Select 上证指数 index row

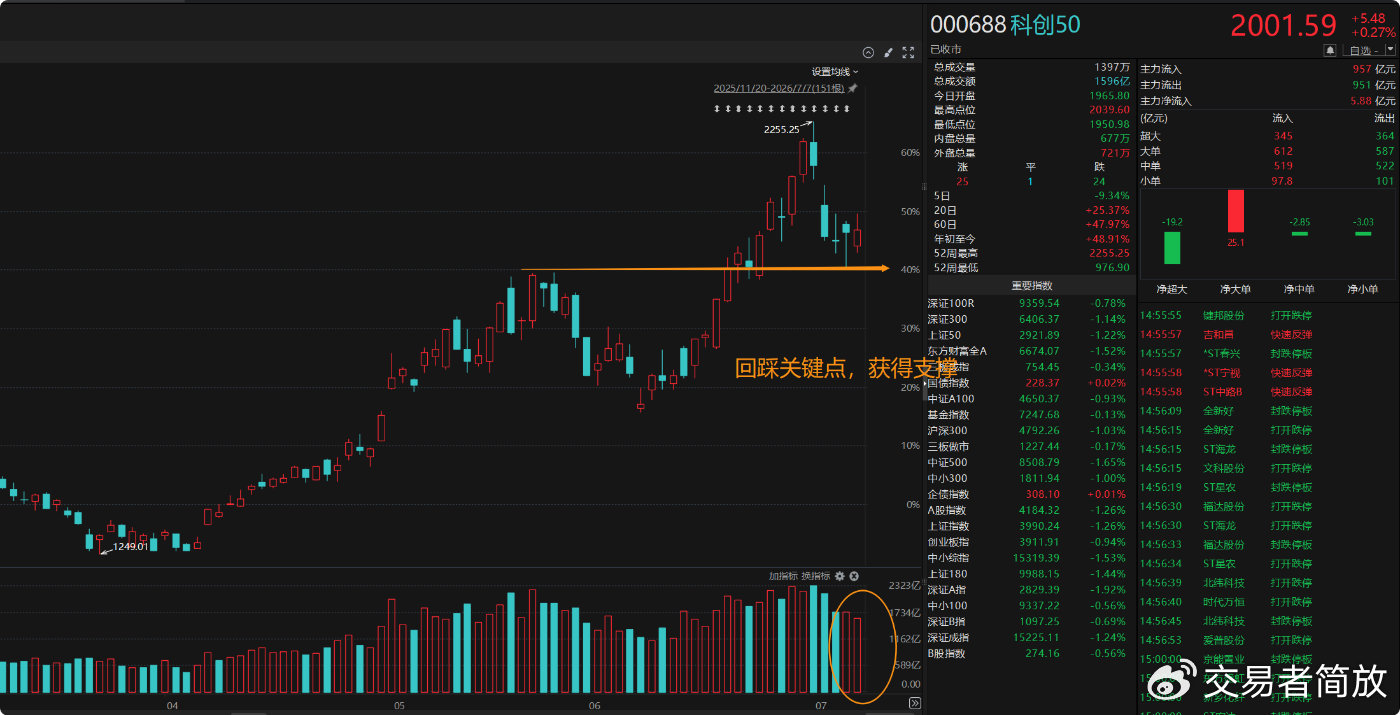[x=1030, y=526]
